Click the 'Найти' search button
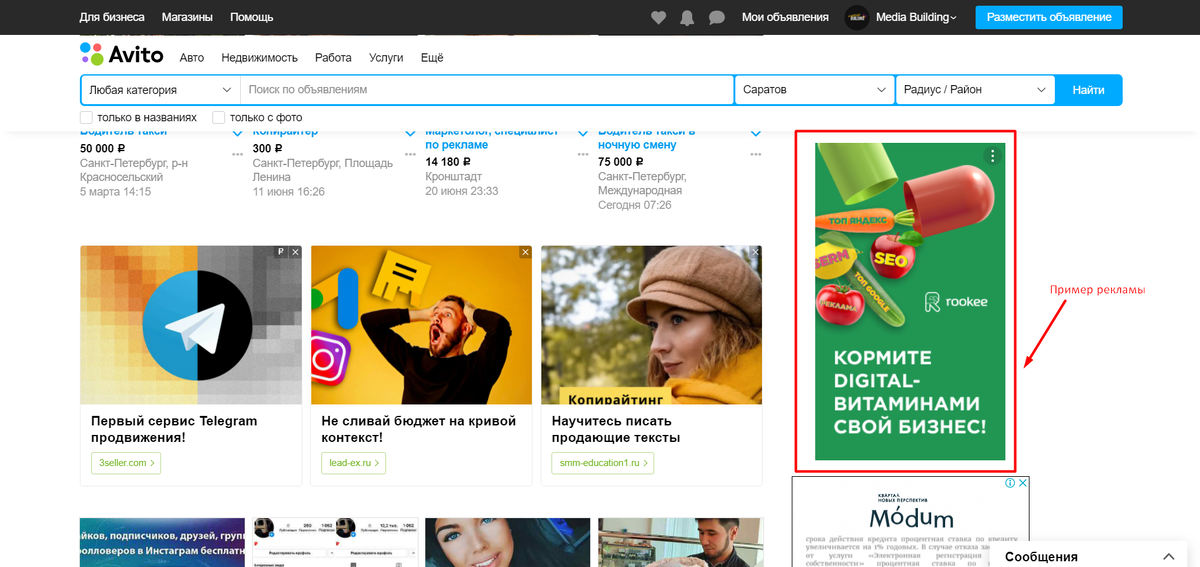The image size is (1200, 567). (x=1089, y=90)
